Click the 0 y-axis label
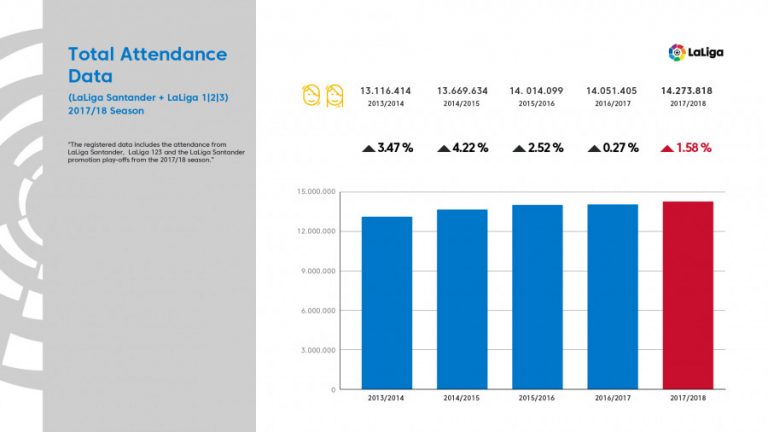 coord(334,390)
